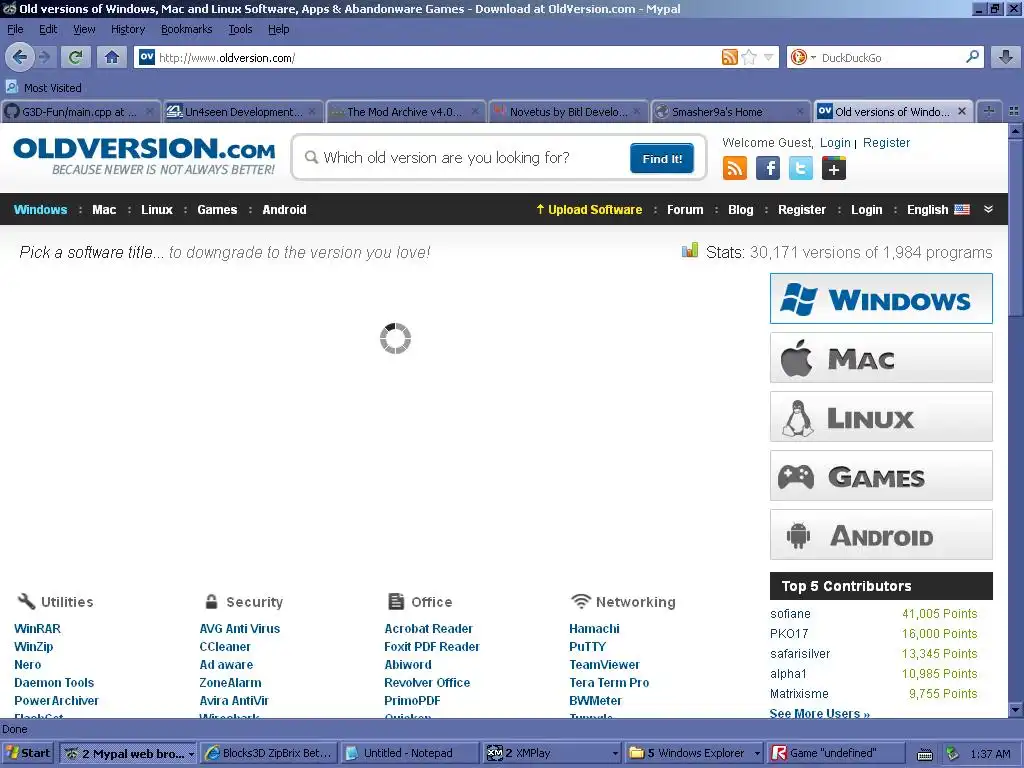Viewport: 1024px width, 768px height.
Task: Open the XMPlay taskbar group
Action: (x=552, y=753)
